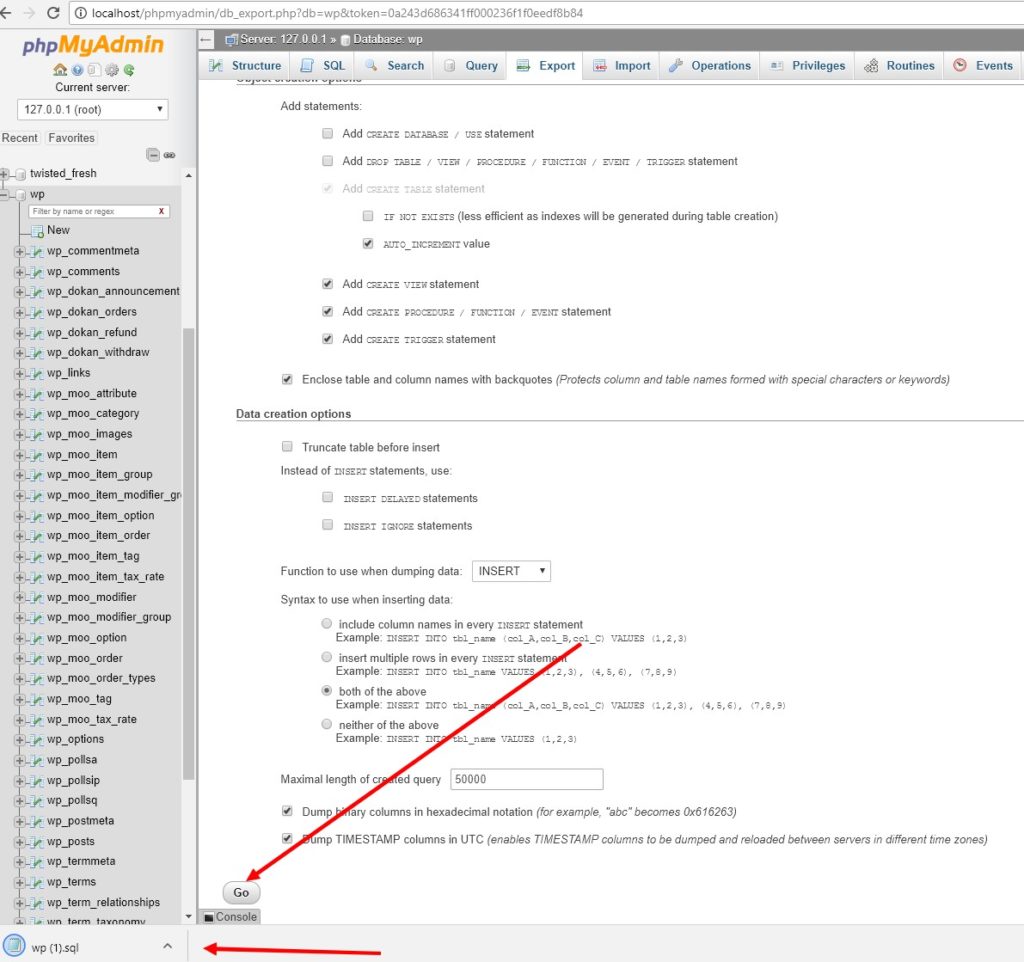Expand wp_moo_category table node
This screenshot has height=962, width=1024.
point(20,414)
